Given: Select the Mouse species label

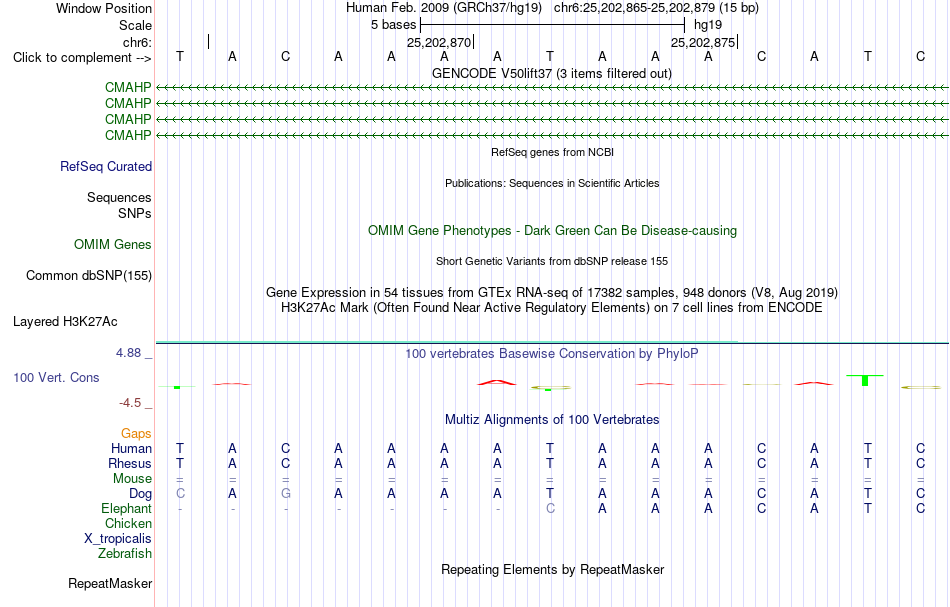Looking at the screenshot, I should pyautogui.click(x=132, y=479).
